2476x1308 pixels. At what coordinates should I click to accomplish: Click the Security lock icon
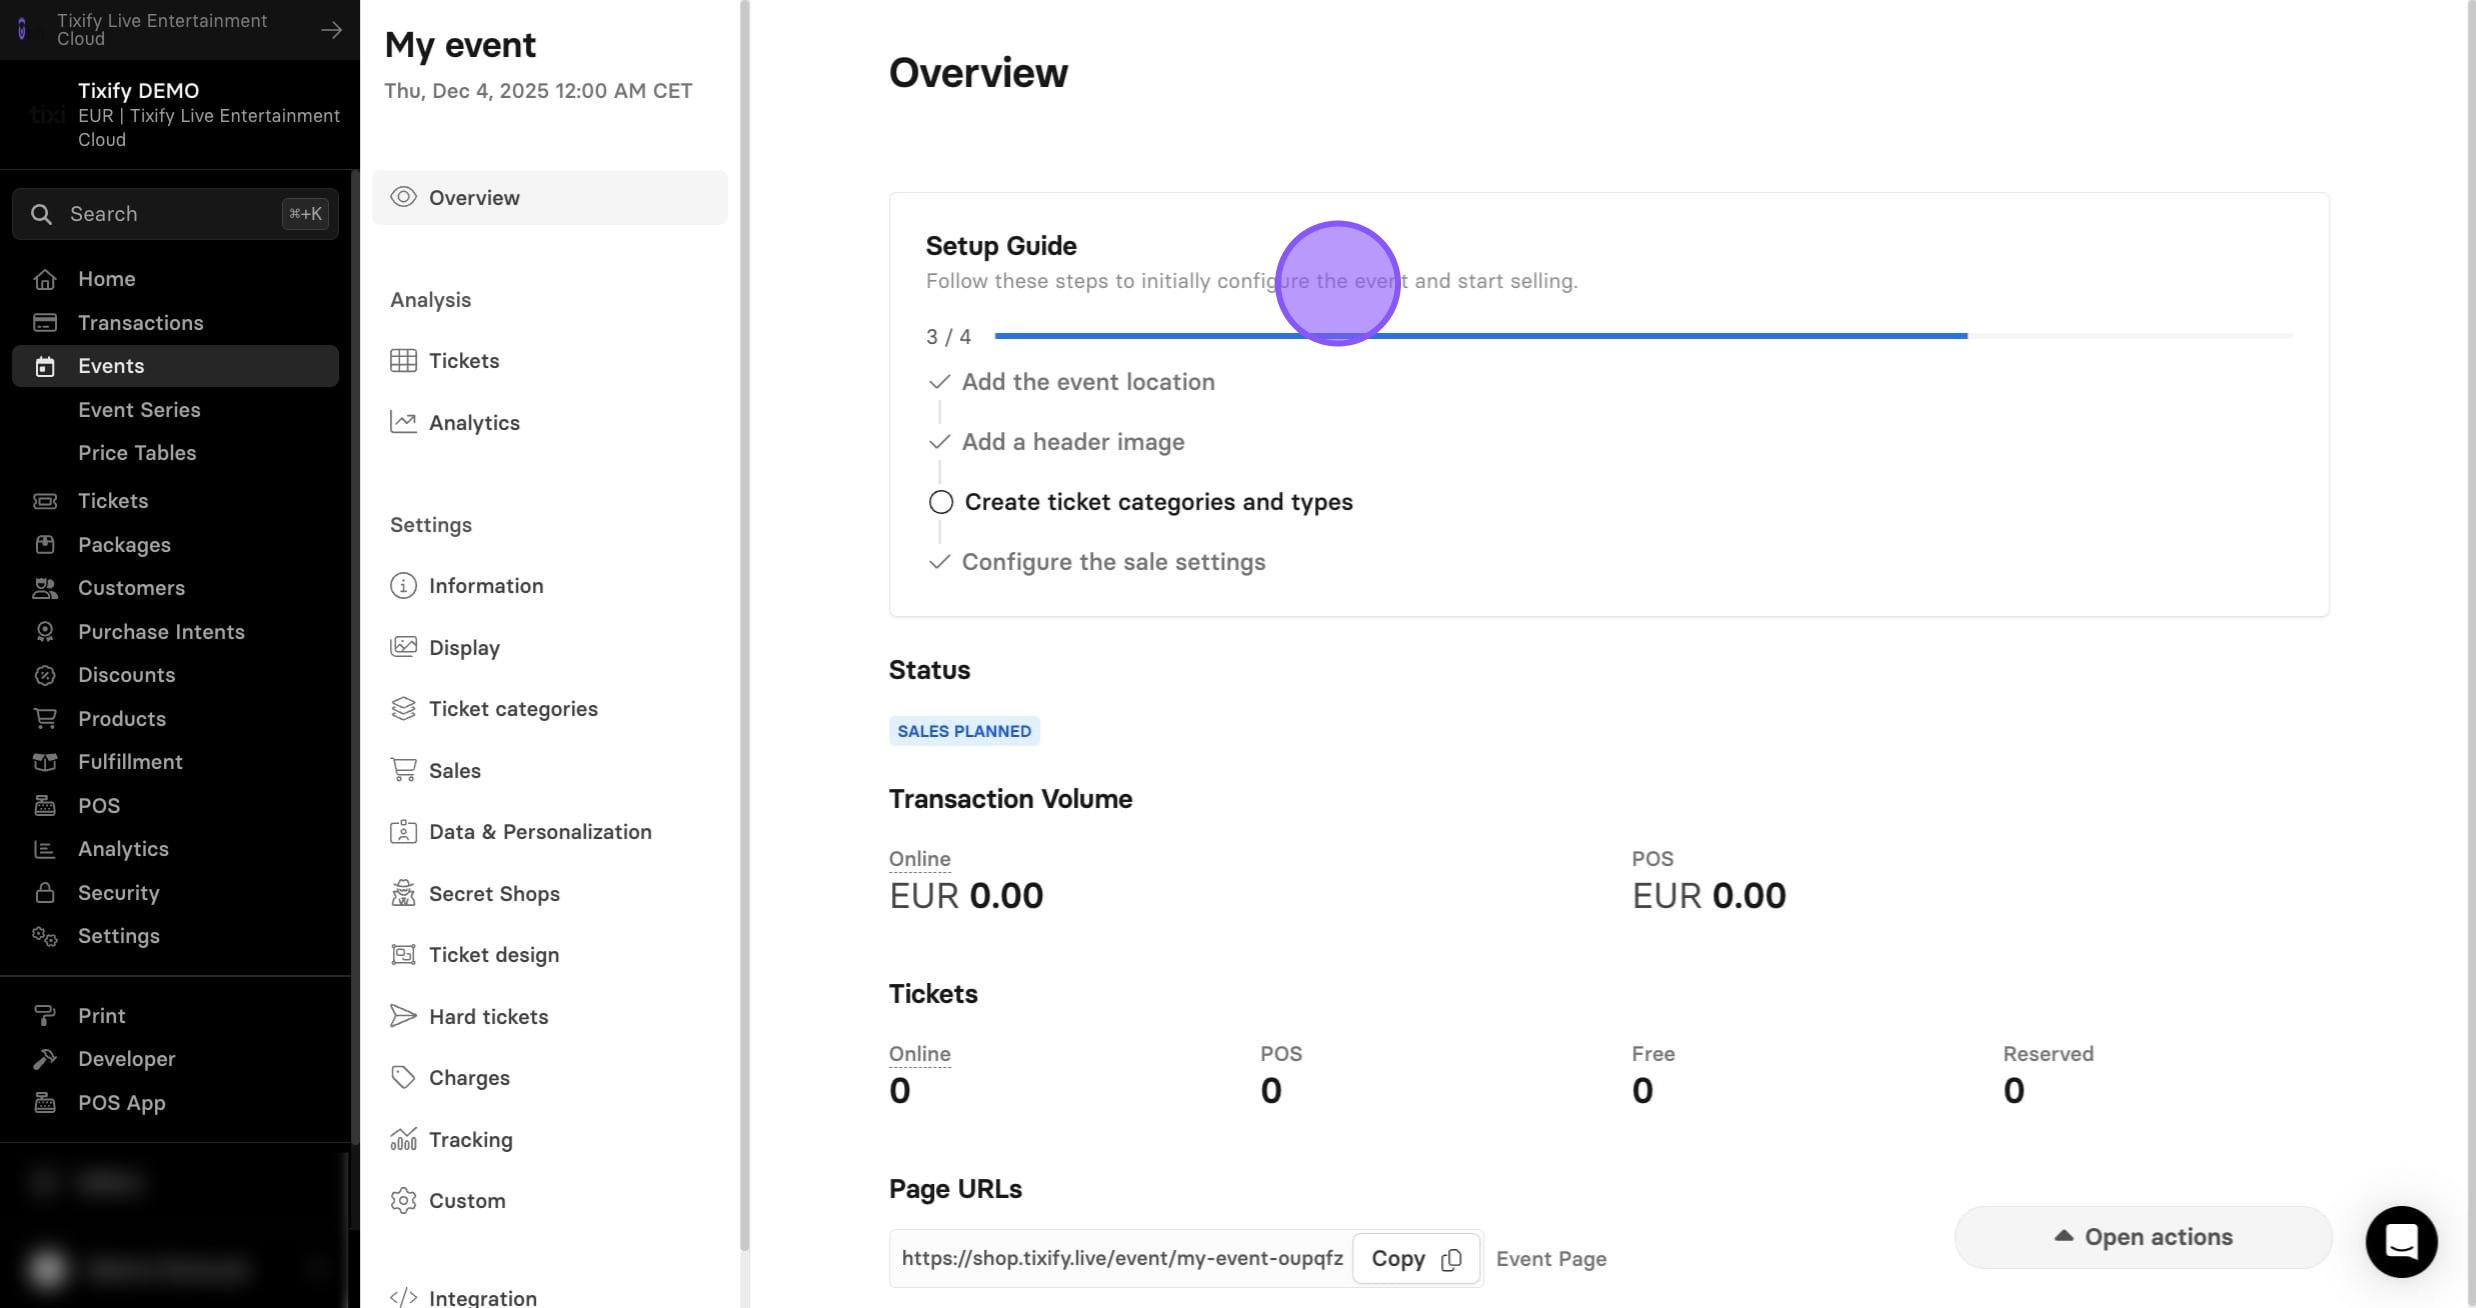45,893
